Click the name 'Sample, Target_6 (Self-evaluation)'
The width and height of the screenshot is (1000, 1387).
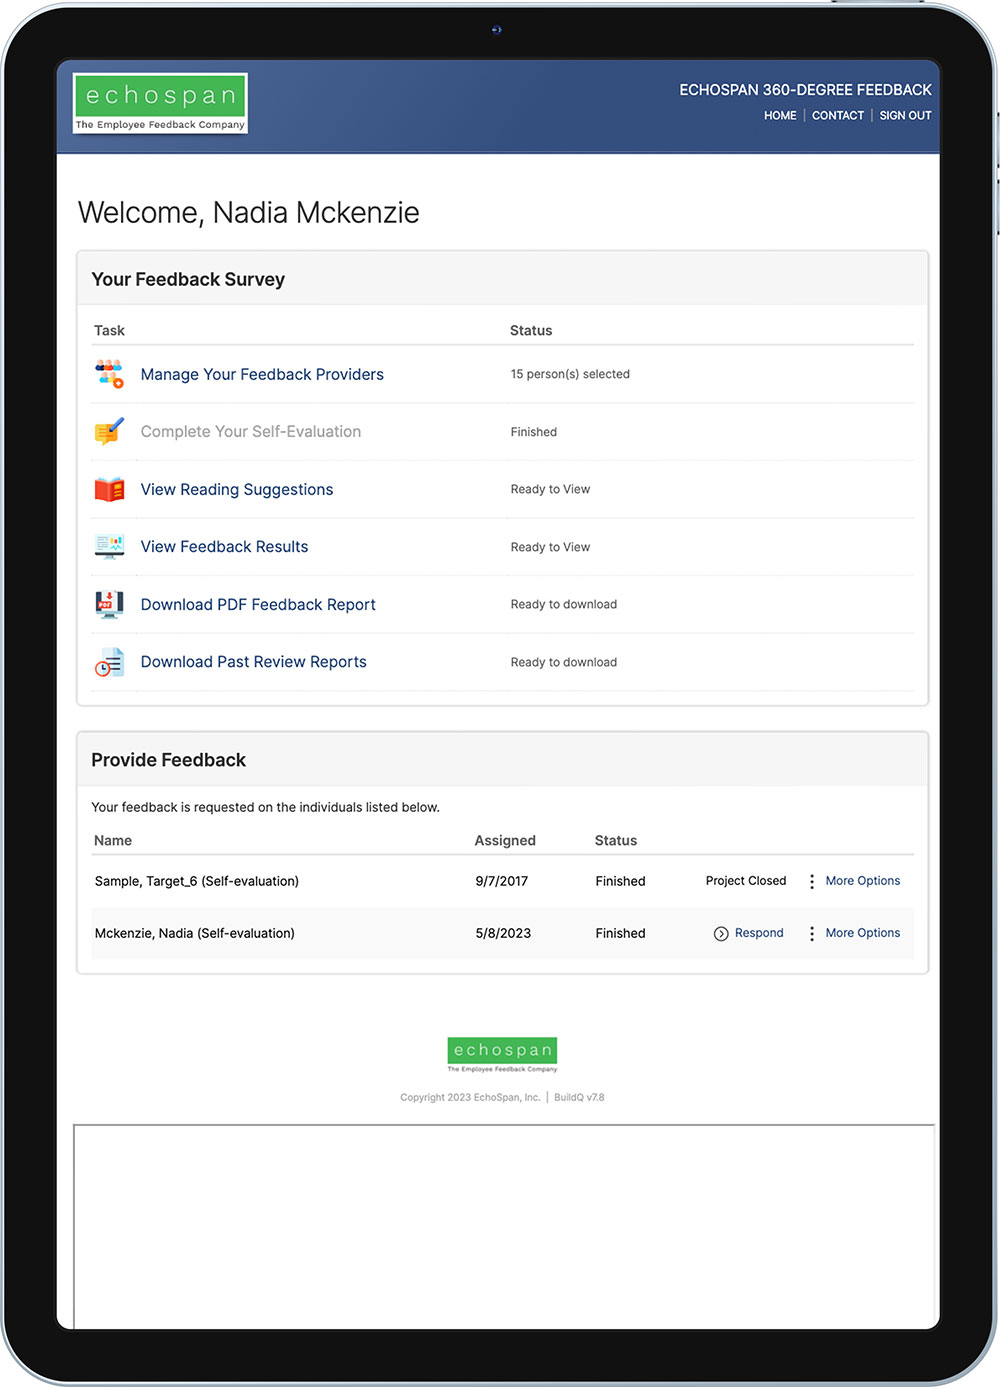pos(197,881)
